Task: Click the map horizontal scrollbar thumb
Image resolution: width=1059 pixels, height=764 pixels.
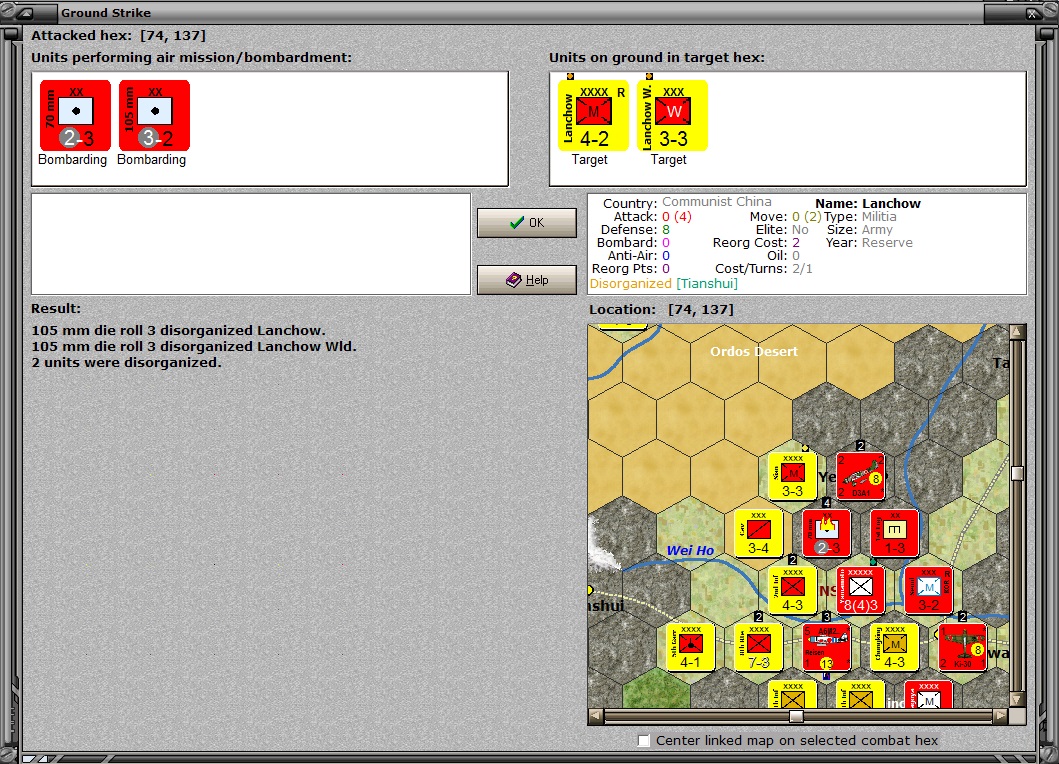Action: pyautogui.click(x=796, y=715)
